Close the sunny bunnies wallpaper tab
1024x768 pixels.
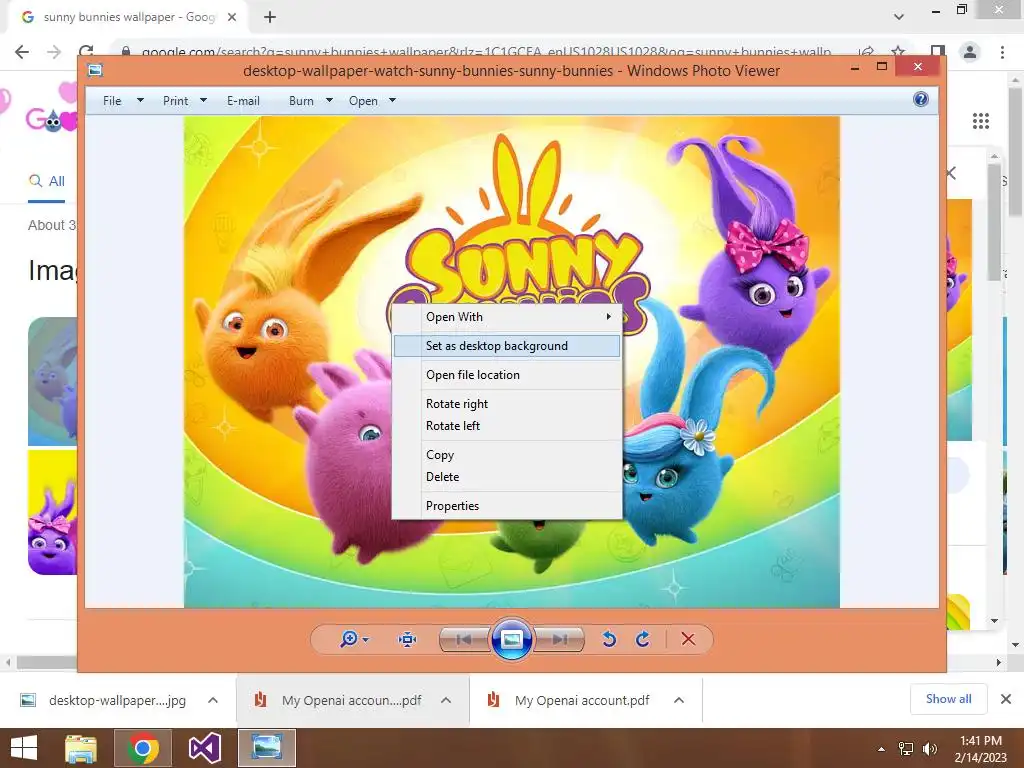232,17
